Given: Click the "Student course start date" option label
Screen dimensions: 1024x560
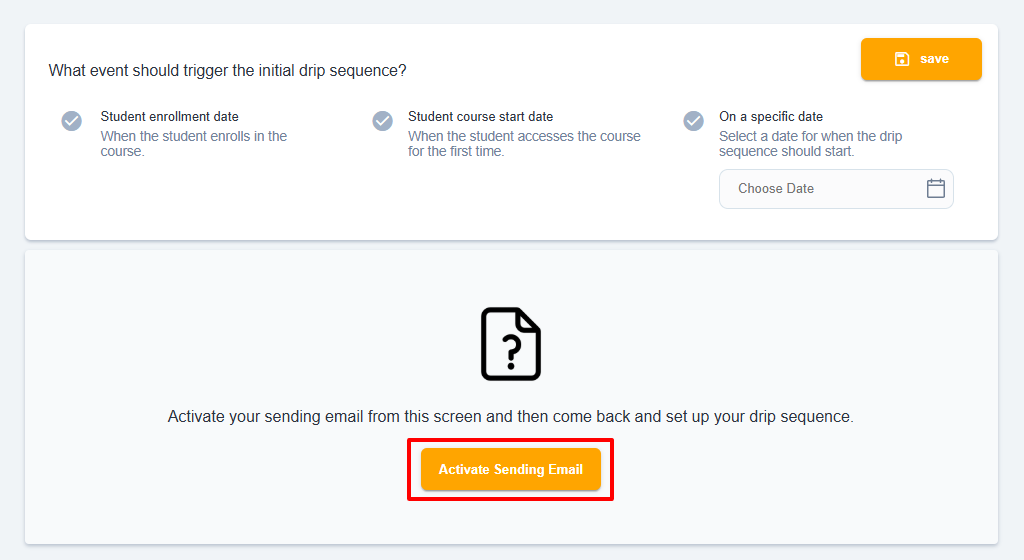Looking at the screenshot, I should pos(481,116).
